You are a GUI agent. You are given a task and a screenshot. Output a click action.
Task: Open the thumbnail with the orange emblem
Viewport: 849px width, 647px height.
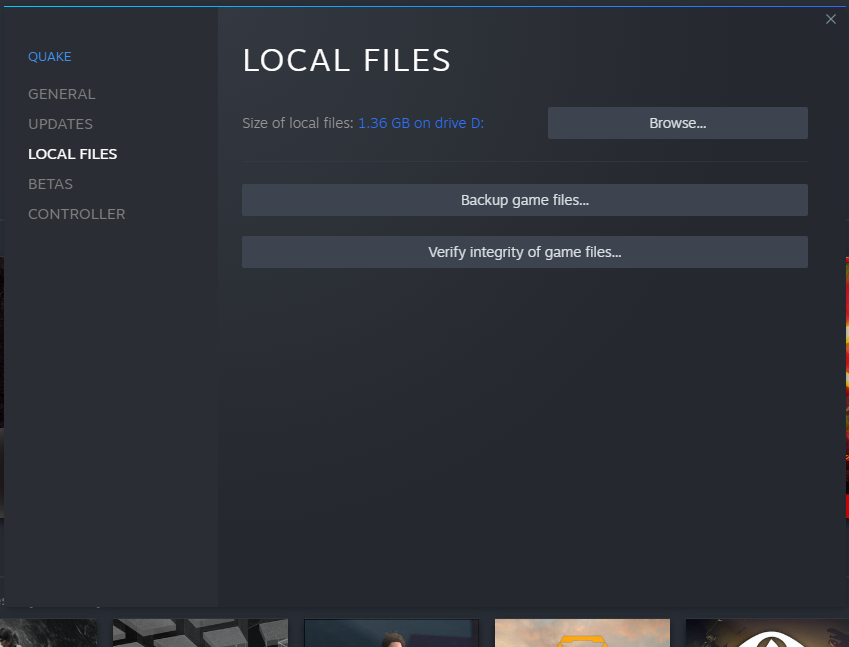pyautogui.click(x=581, y=633)
